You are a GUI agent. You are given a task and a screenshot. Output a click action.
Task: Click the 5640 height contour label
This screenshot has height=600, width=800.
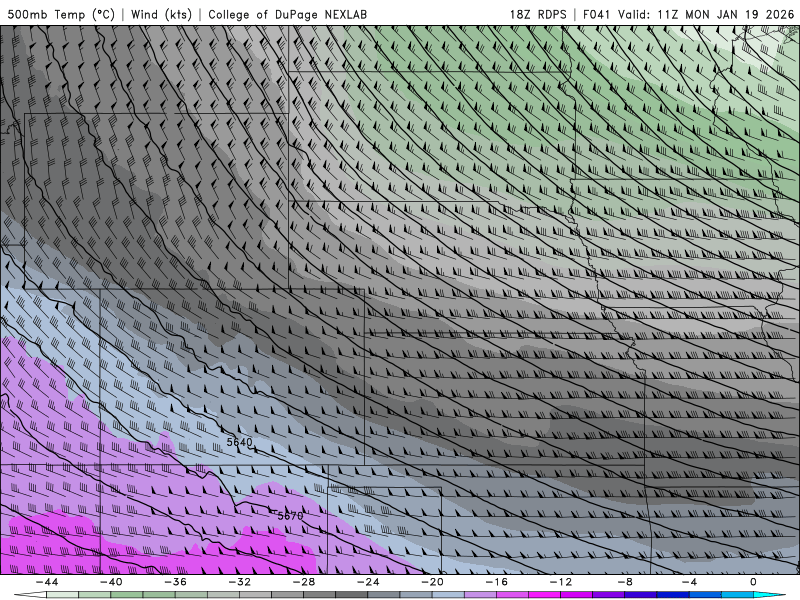coord(240,442)
